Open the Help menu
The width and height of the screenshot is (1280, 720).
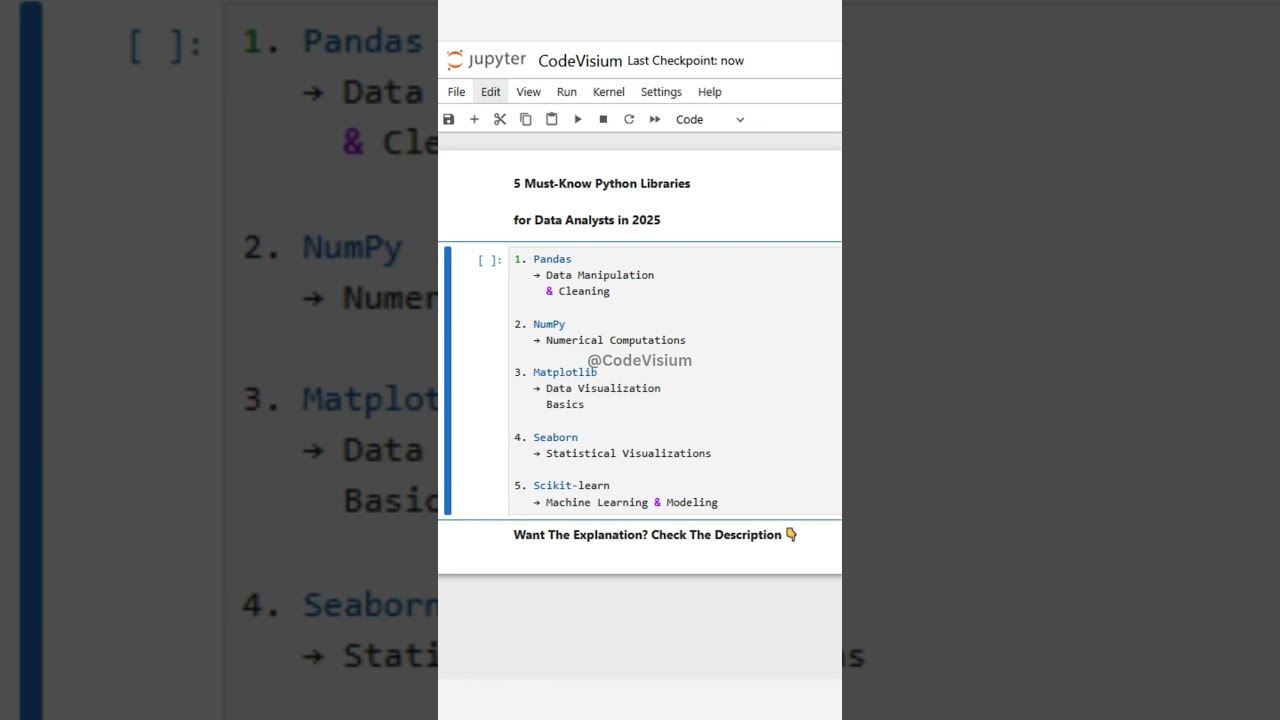pos(710,92)
